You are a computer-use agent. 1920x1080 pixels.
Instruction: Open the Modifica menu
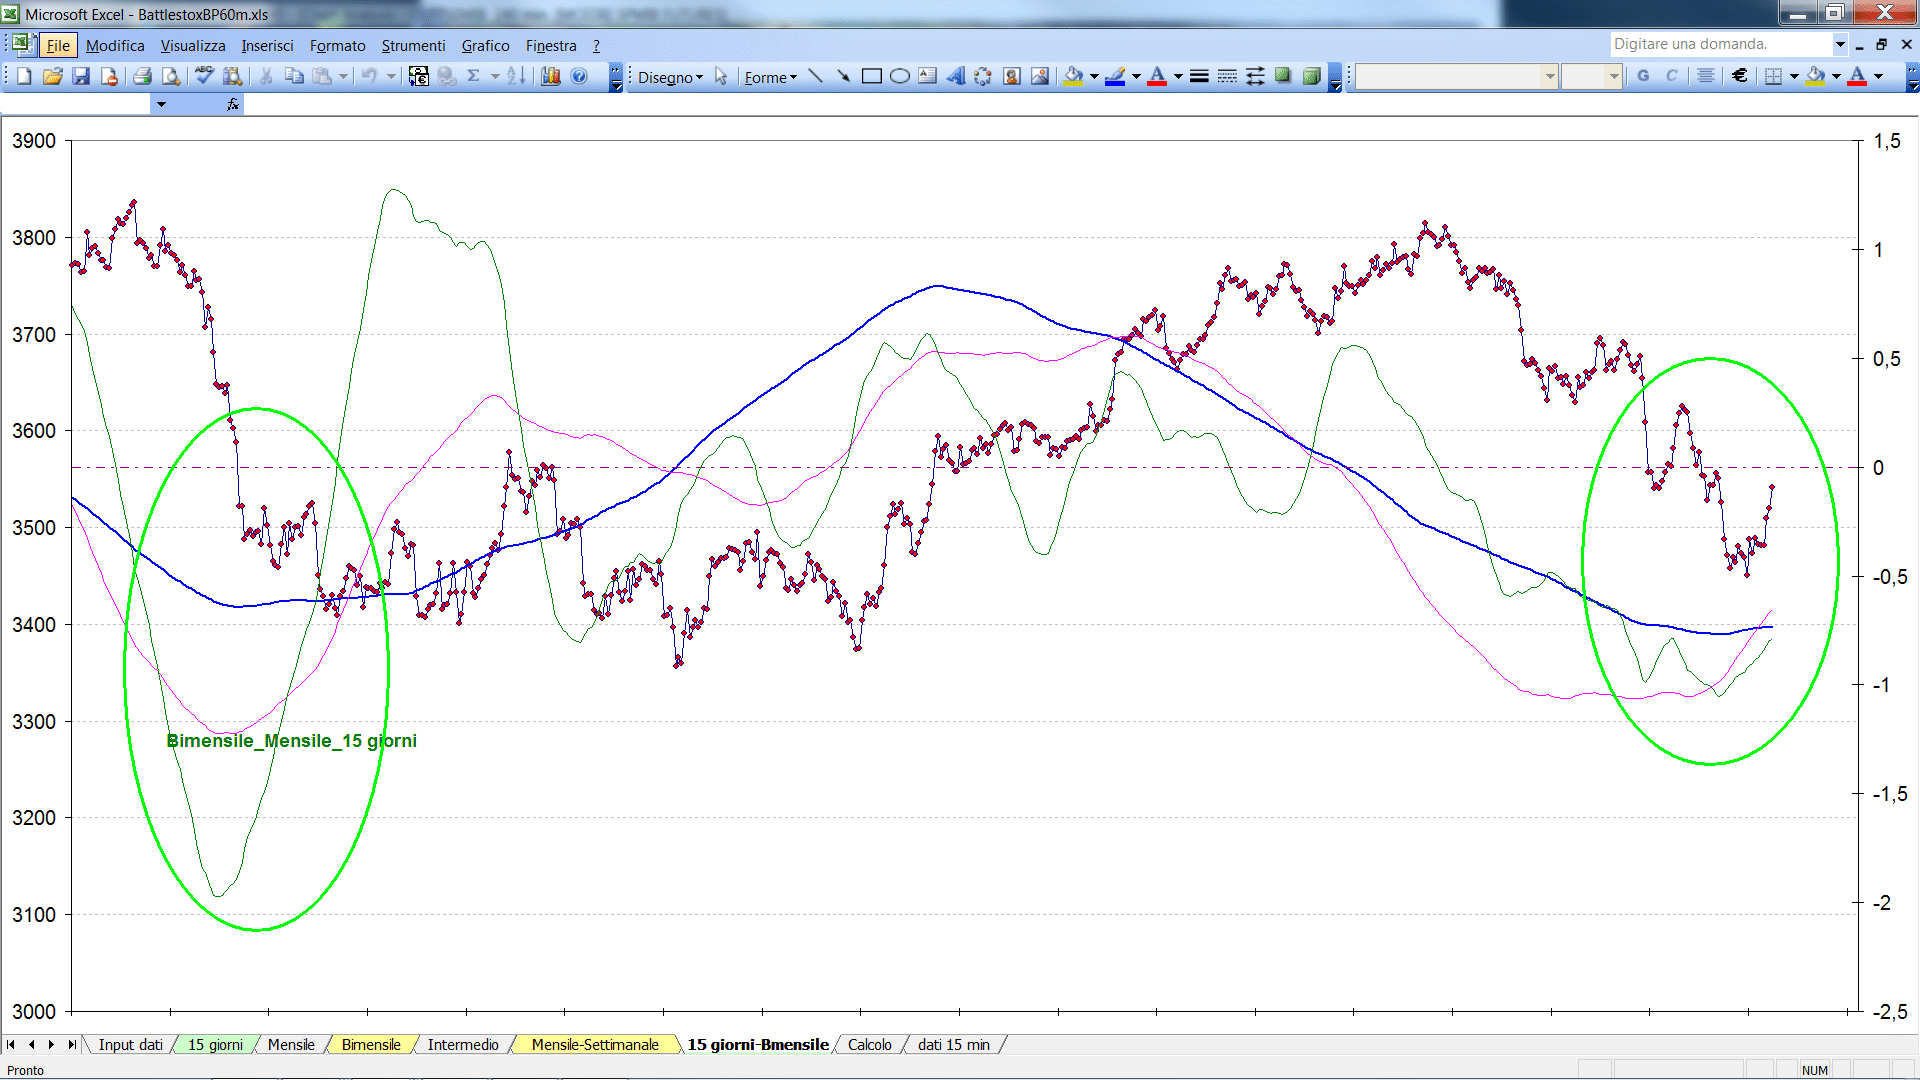click(x=115, y=46)
